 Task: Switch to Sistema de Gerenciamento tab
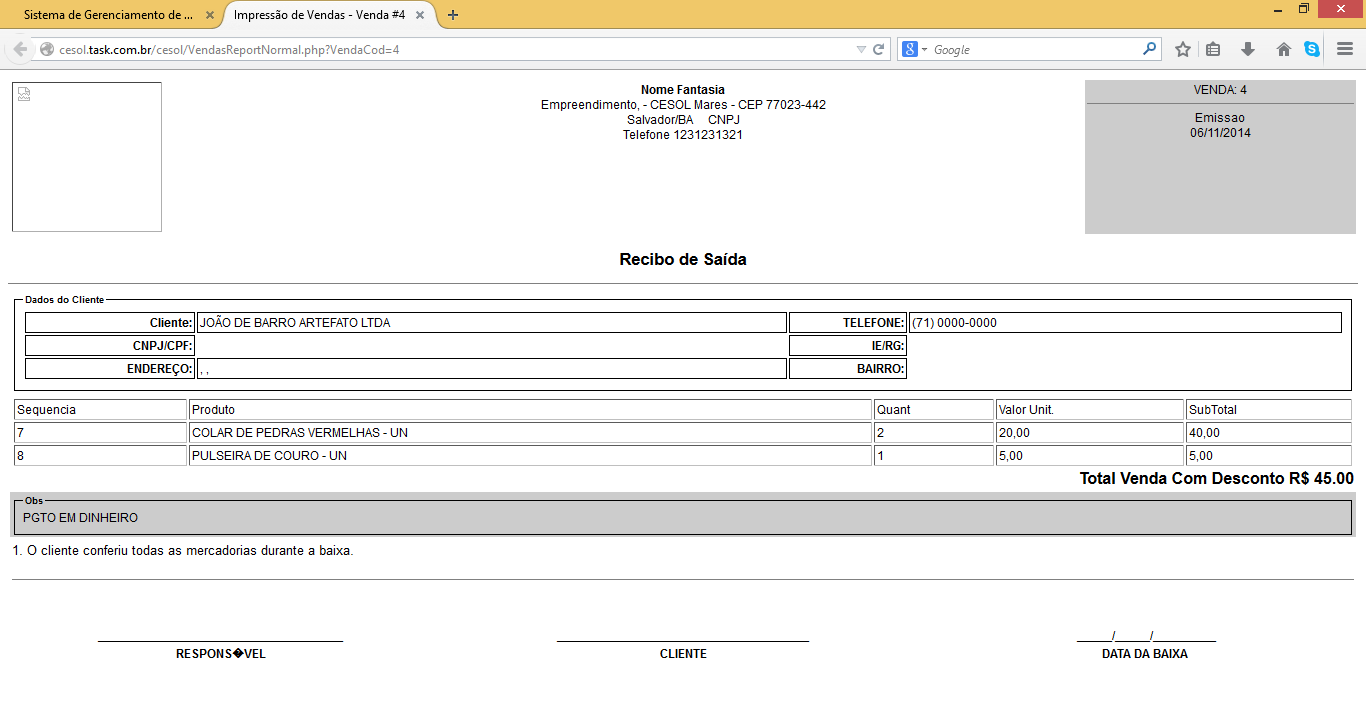point(108,15)
